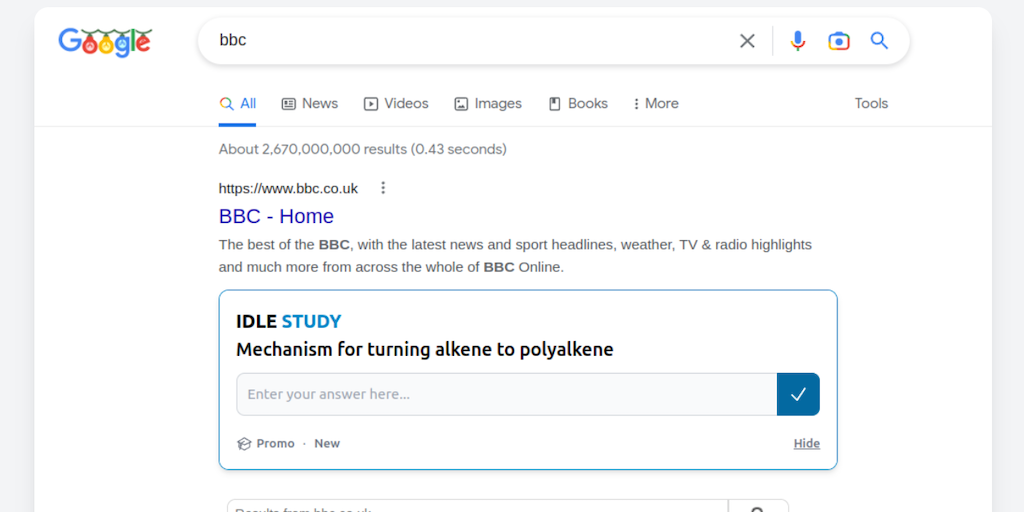The image size is (1024, 512).
Task: Open the Tools options
Action: (871, 104)
